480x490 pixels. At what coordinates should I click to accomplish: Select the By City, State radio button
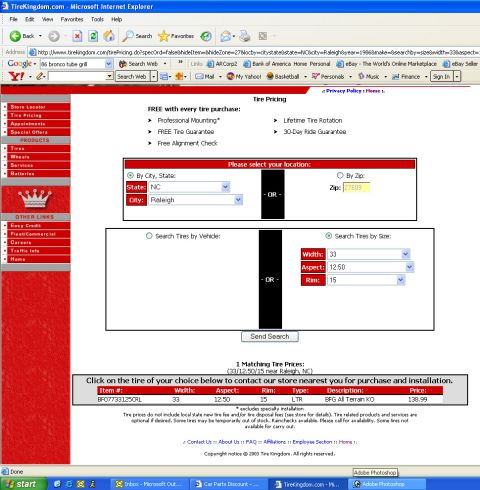pos(130,175)
